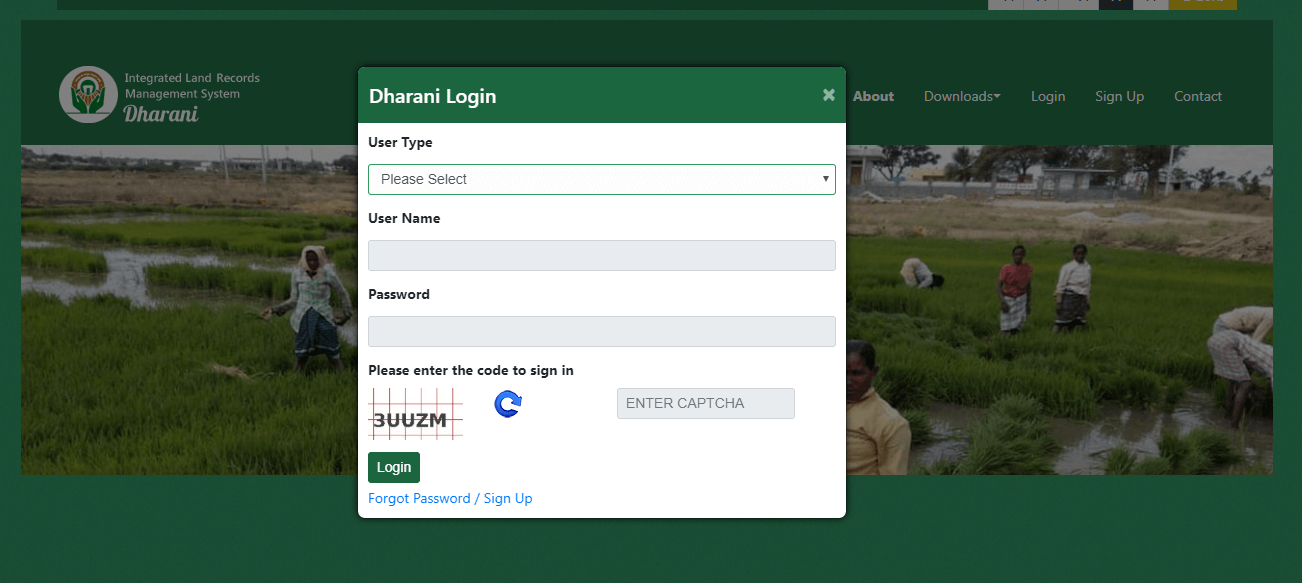
Task: Open Sign Up from the navigation bar
Action: 1119,96
